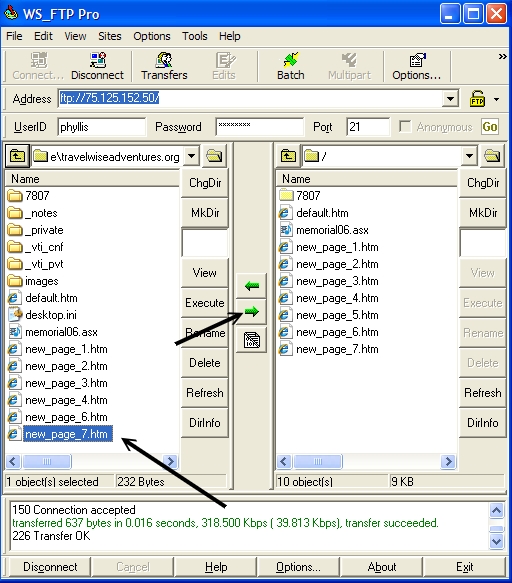512x583 pixels.
Task: Click the Connect... toolbar icon
Action: 38,66
